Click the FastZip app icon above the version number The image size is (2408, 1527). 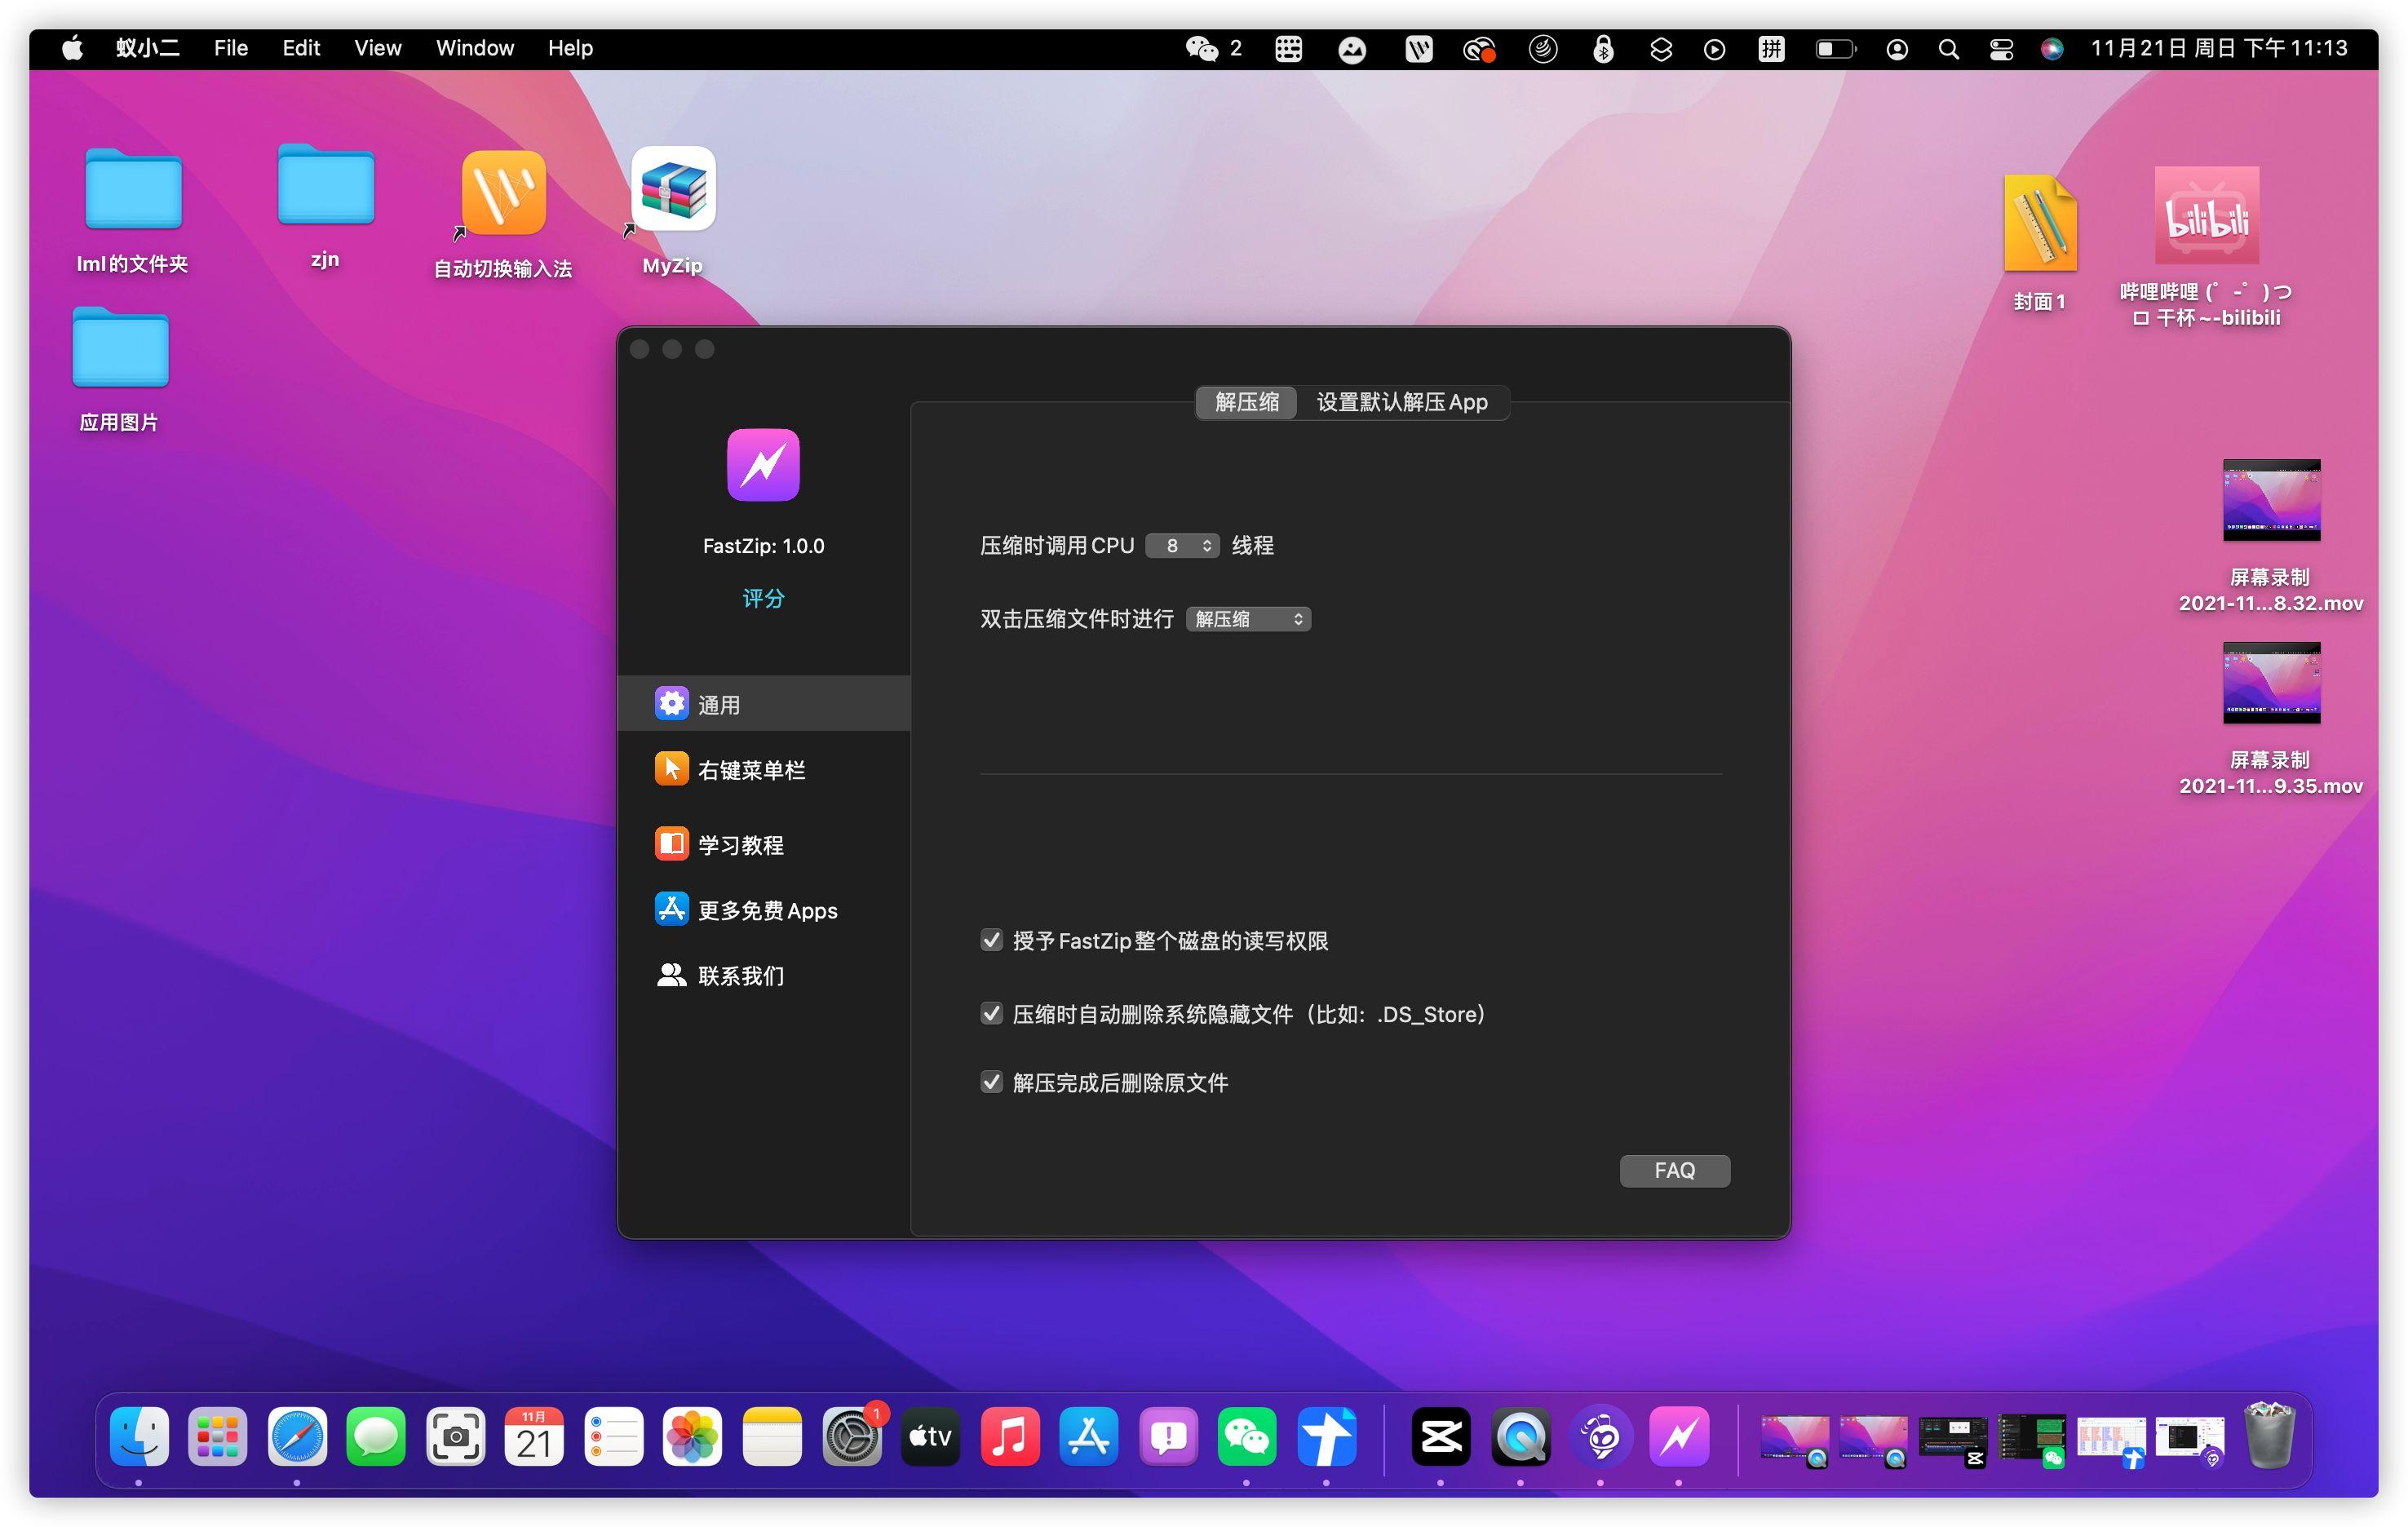click(x=763, y=463)
